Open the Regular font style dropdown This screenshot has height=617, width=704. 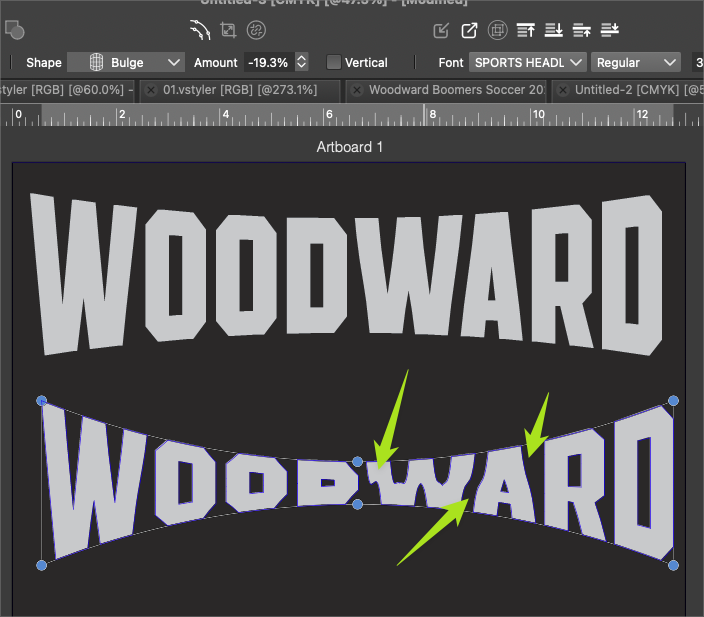[636, 62]
